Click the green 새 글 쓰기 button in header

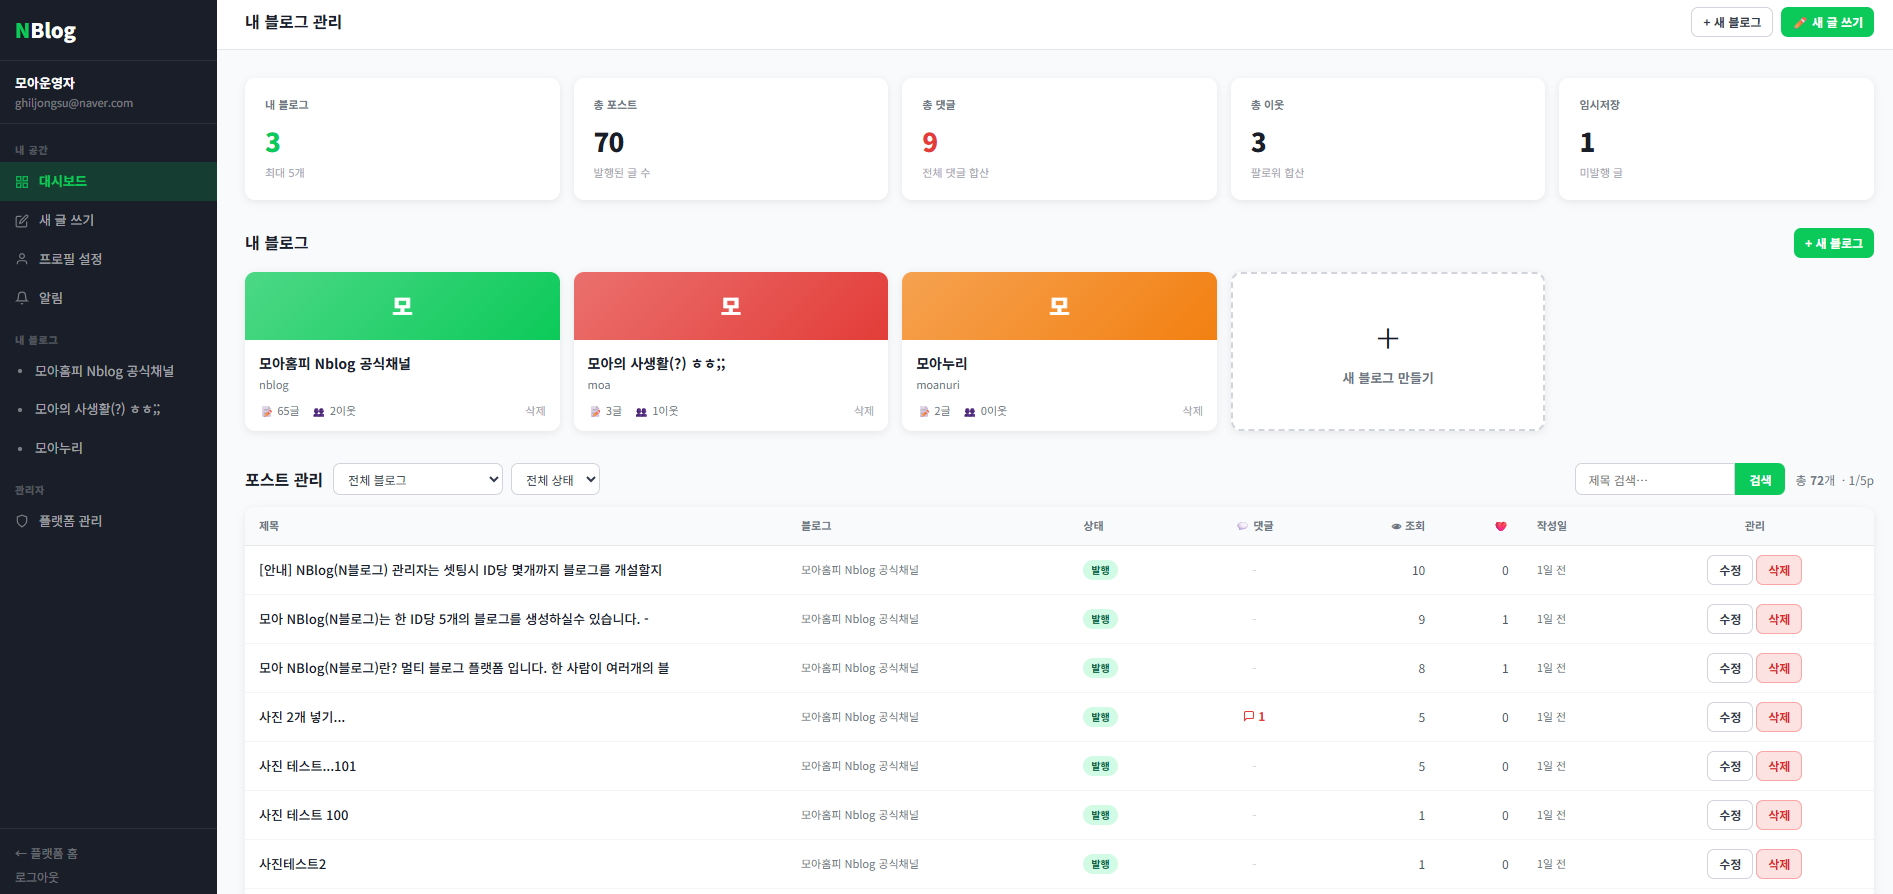(x=1826, y=22)
